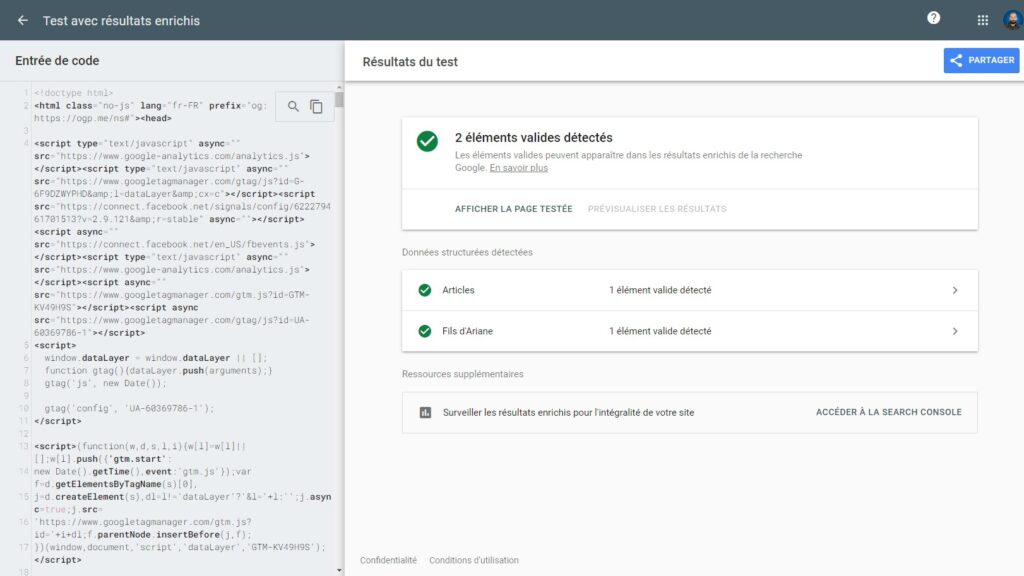Open the help question mark icon
Viewport: 1024px width, 576px height.
pyautogui.click(x=933, y=18)
